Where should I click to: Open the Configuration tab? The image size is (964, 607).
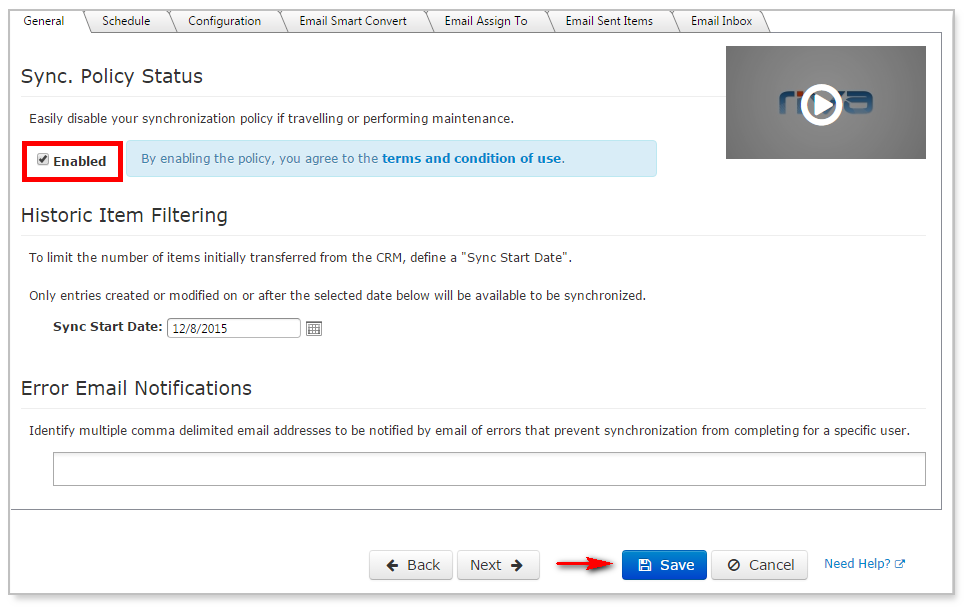point(224,21)
